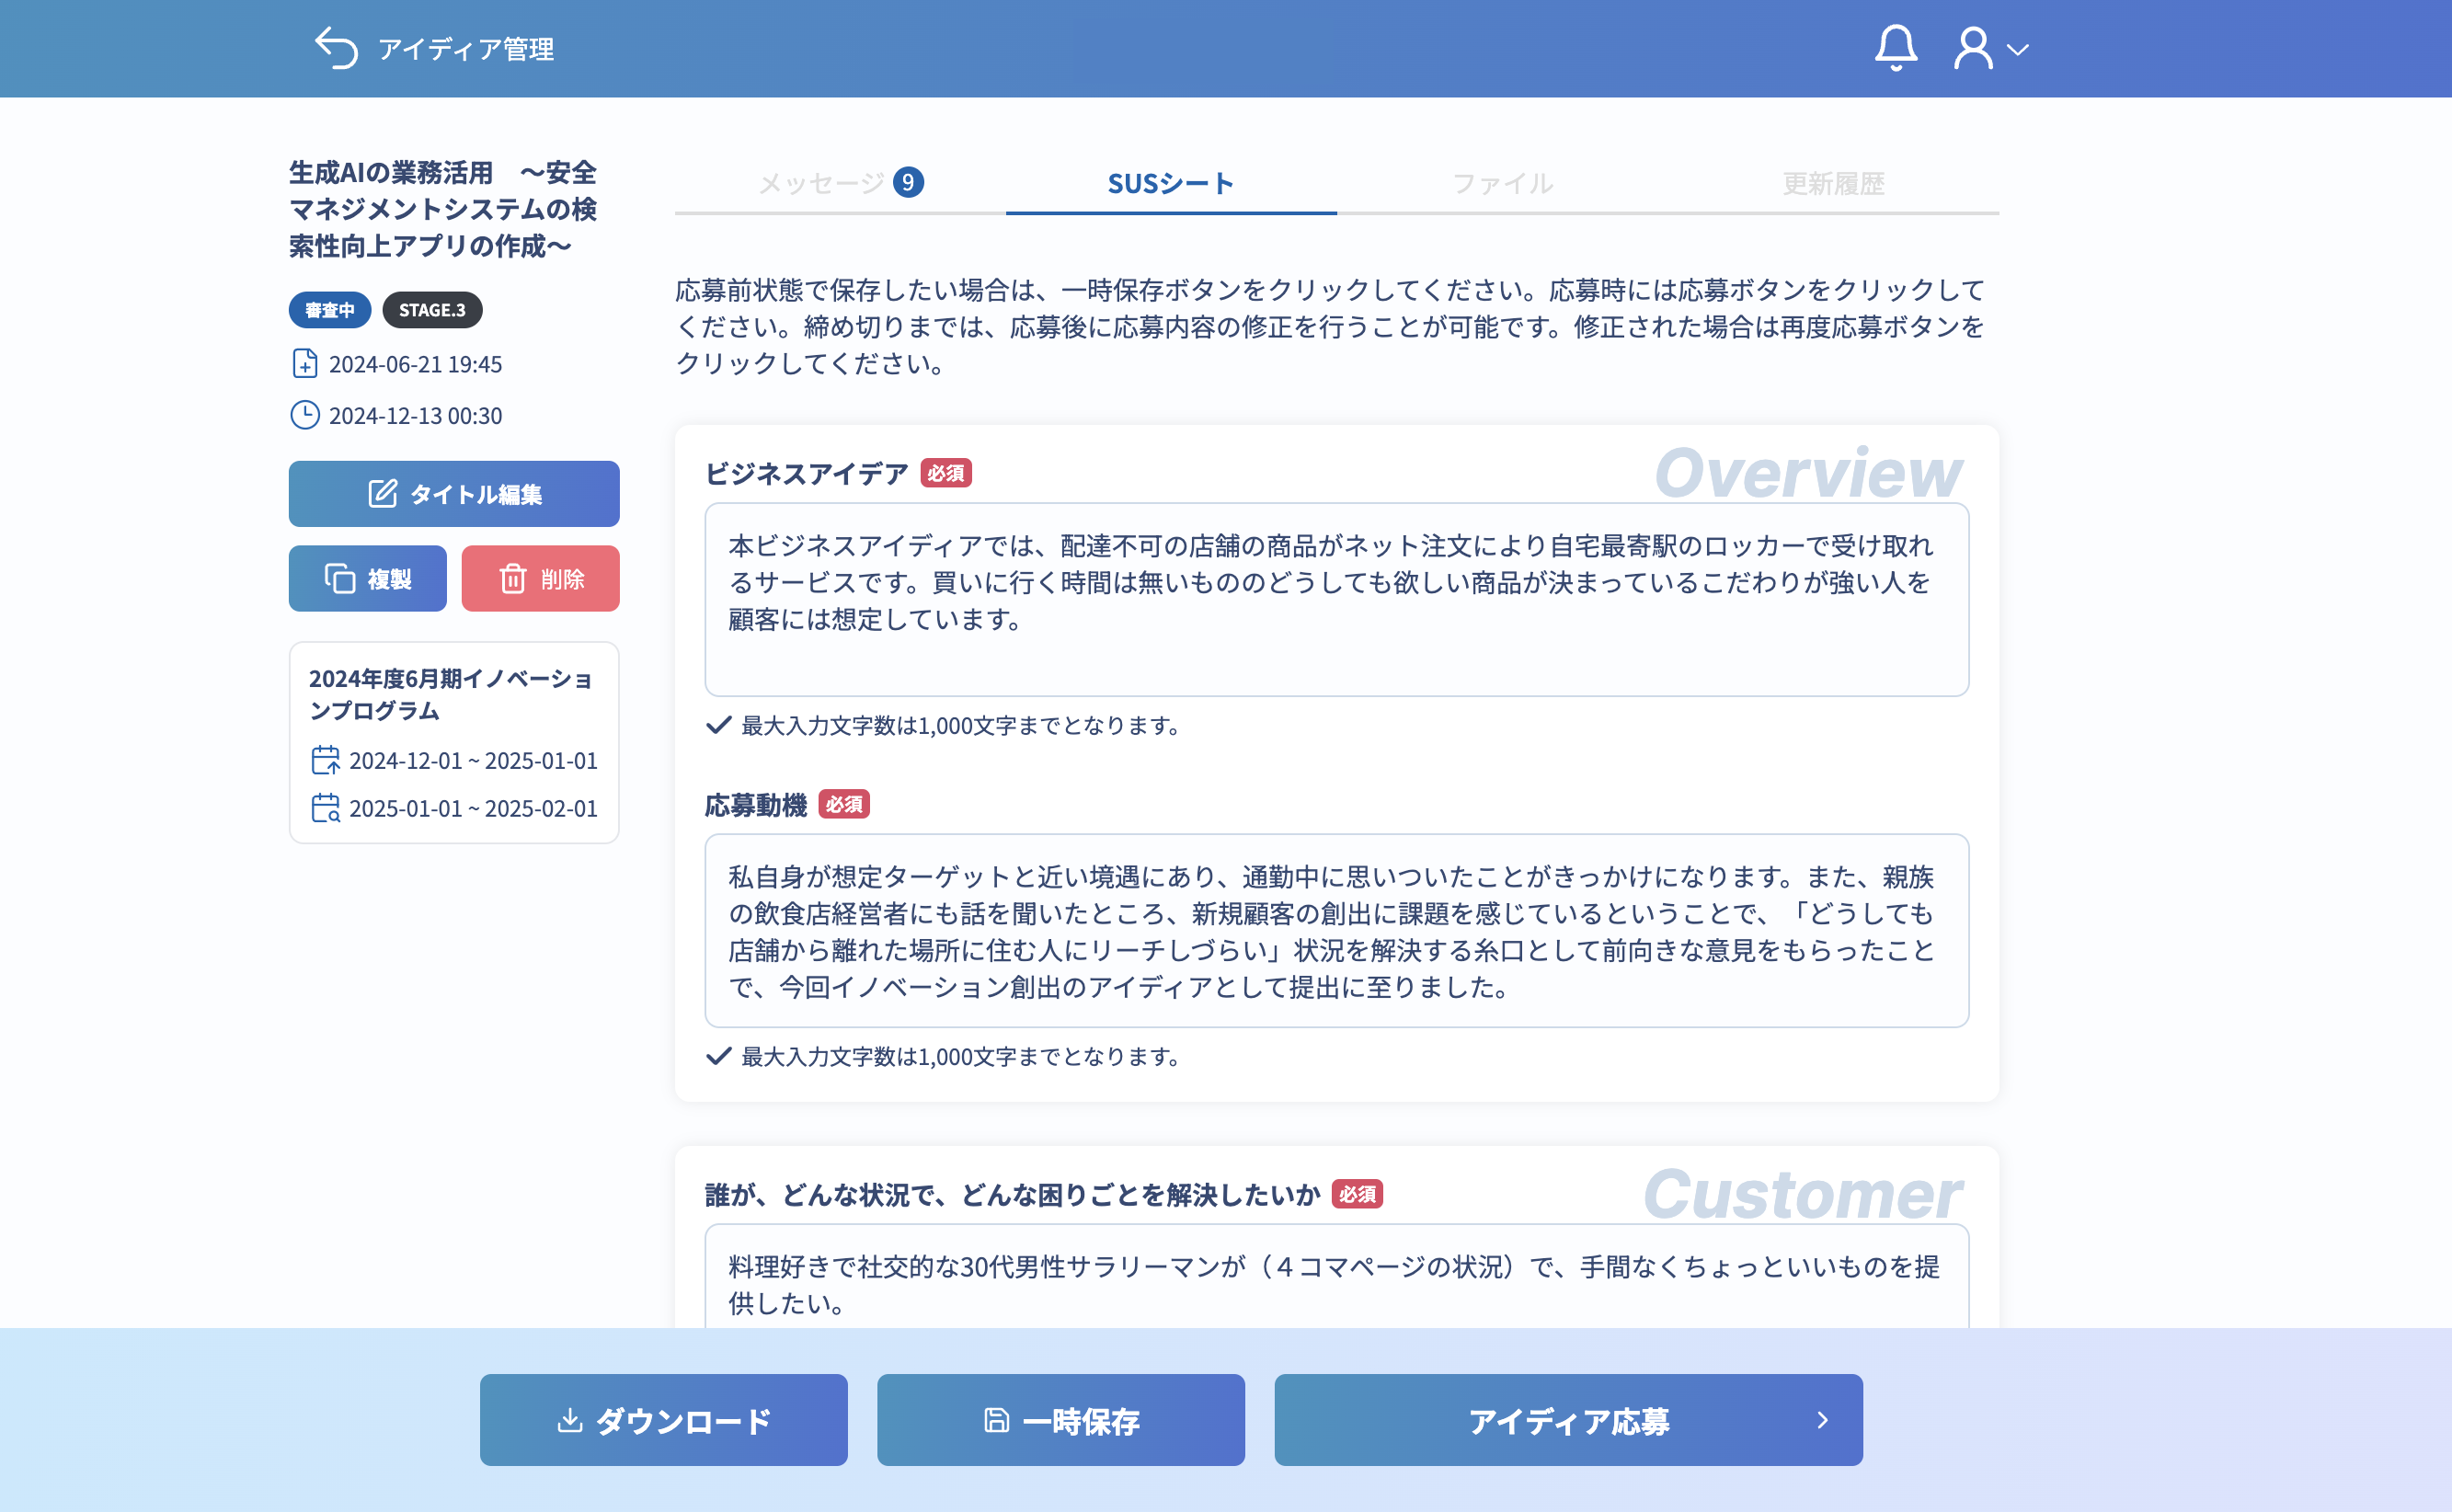Click the updated-time clock icon
2452x1512 pixels.
tap(305, 415)
